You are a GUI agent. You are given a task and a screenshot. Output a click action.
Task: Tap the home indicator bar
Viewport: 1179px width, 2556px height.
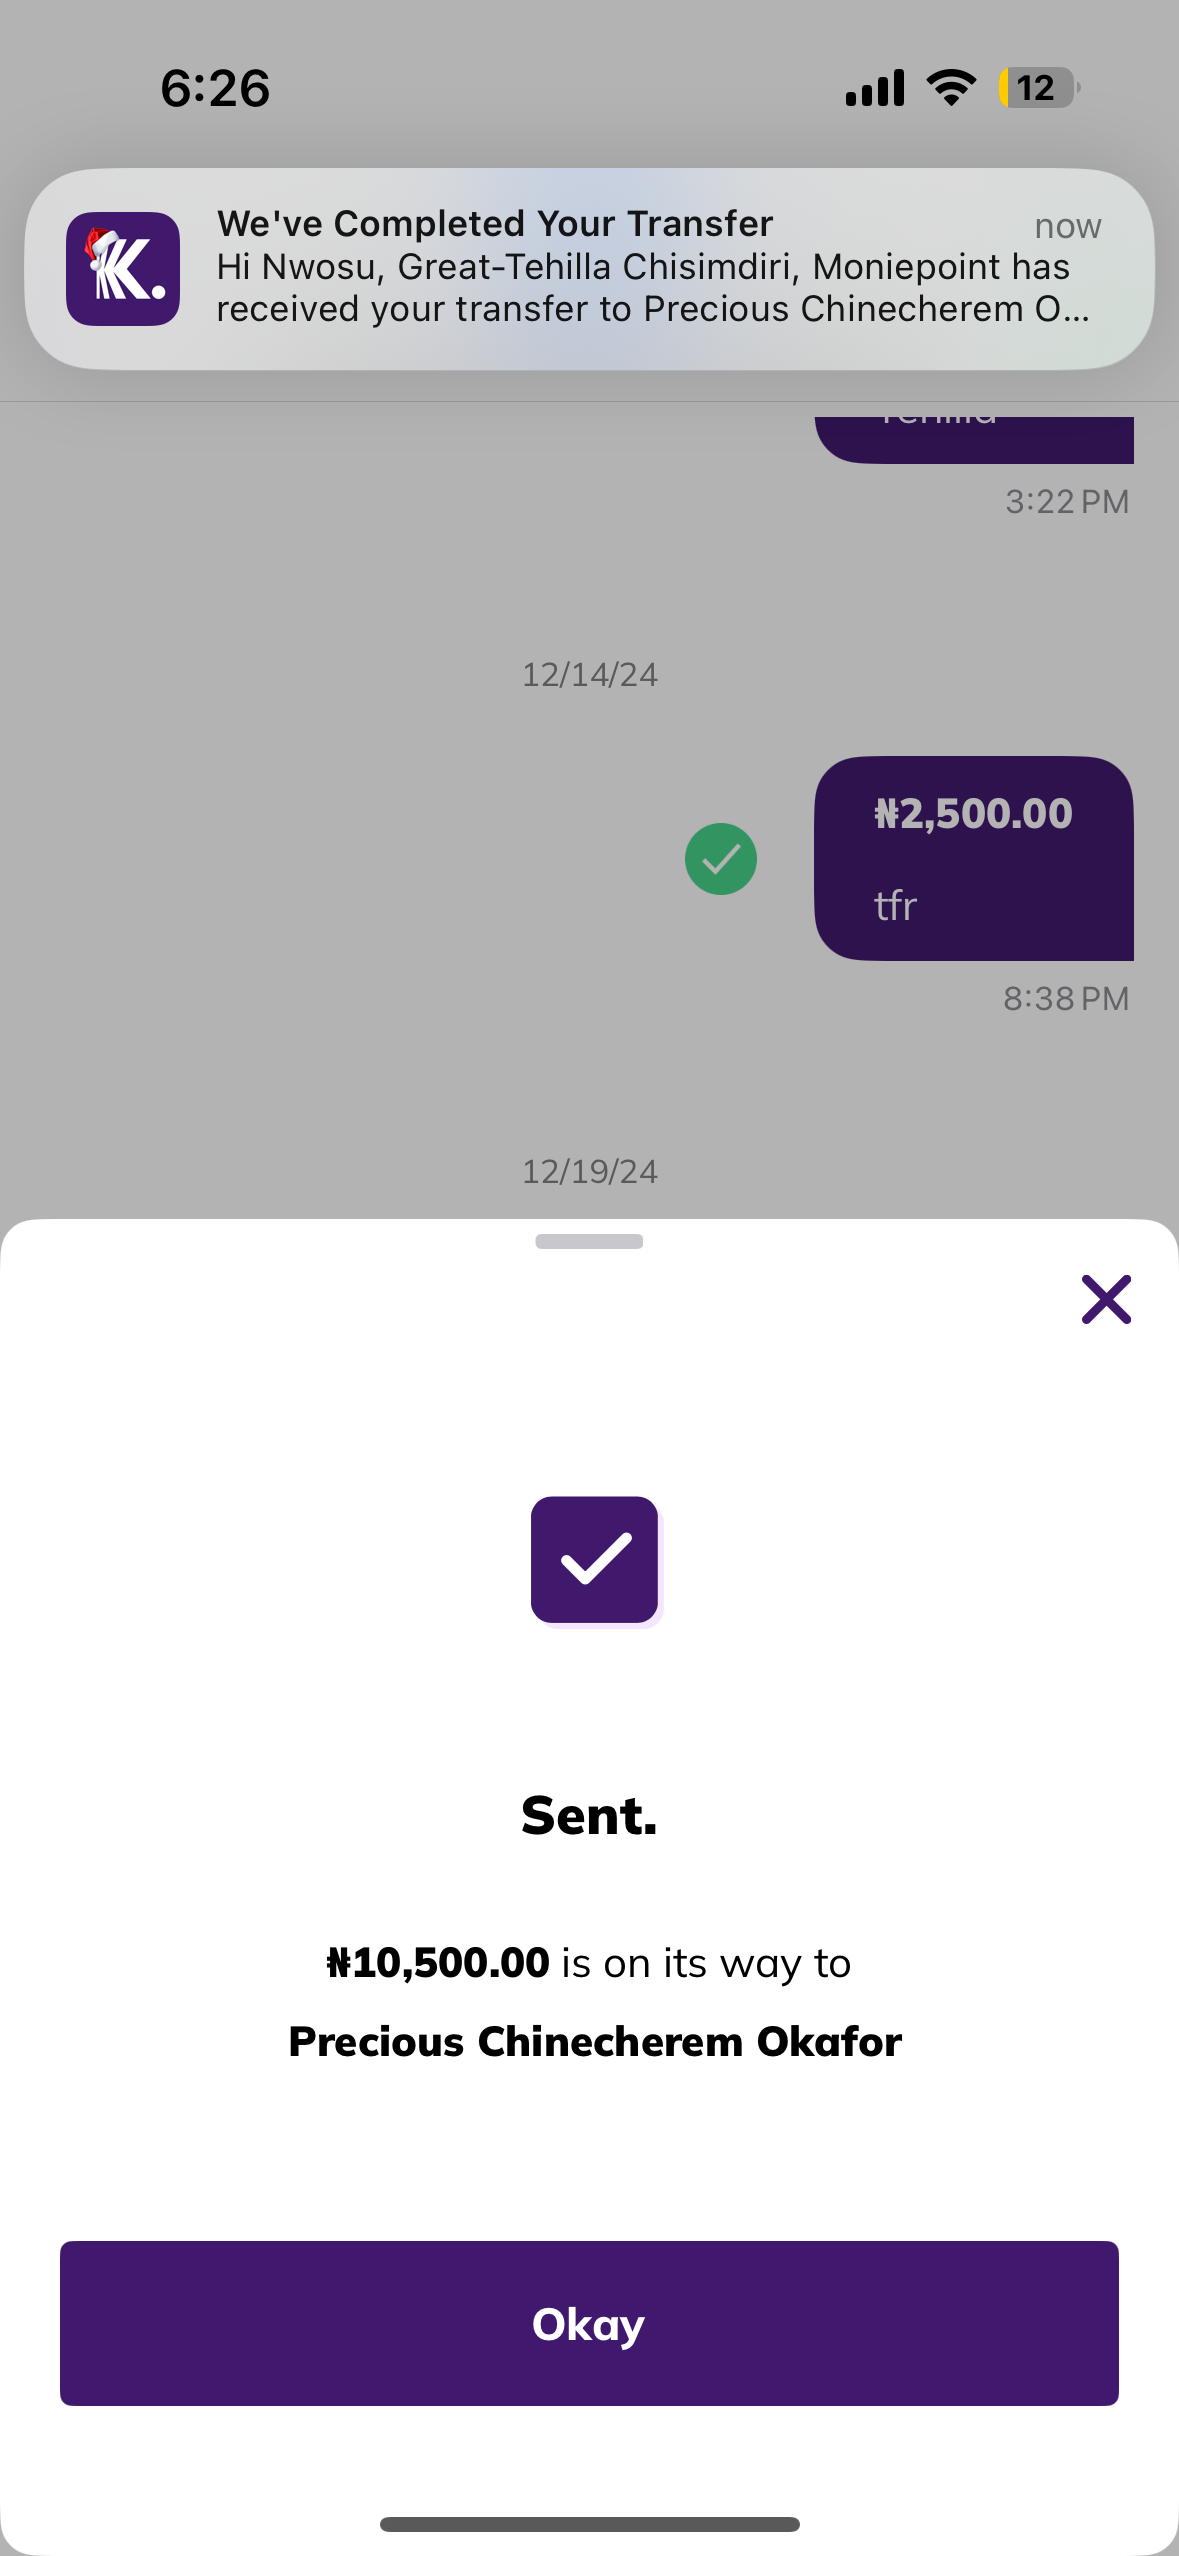click(589, 2524)
